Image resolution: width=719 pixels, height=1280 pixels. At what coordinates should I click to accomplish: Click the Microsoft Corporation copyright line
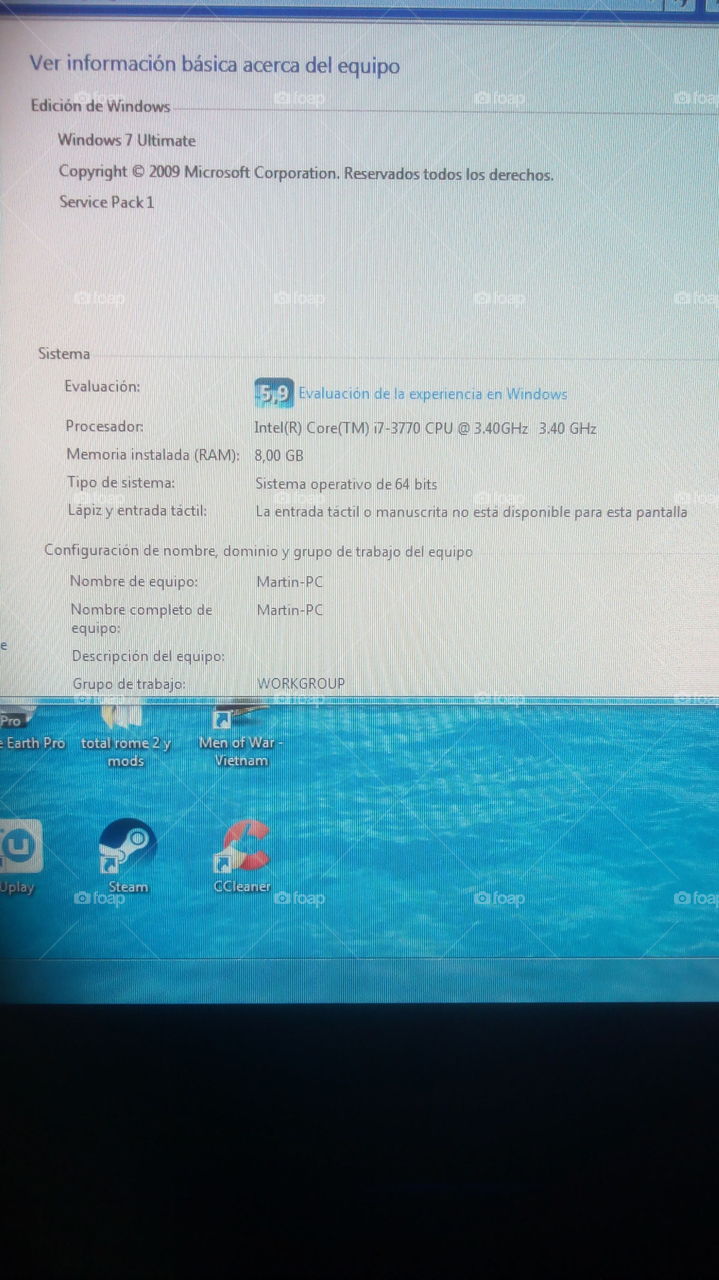[306, 173]
